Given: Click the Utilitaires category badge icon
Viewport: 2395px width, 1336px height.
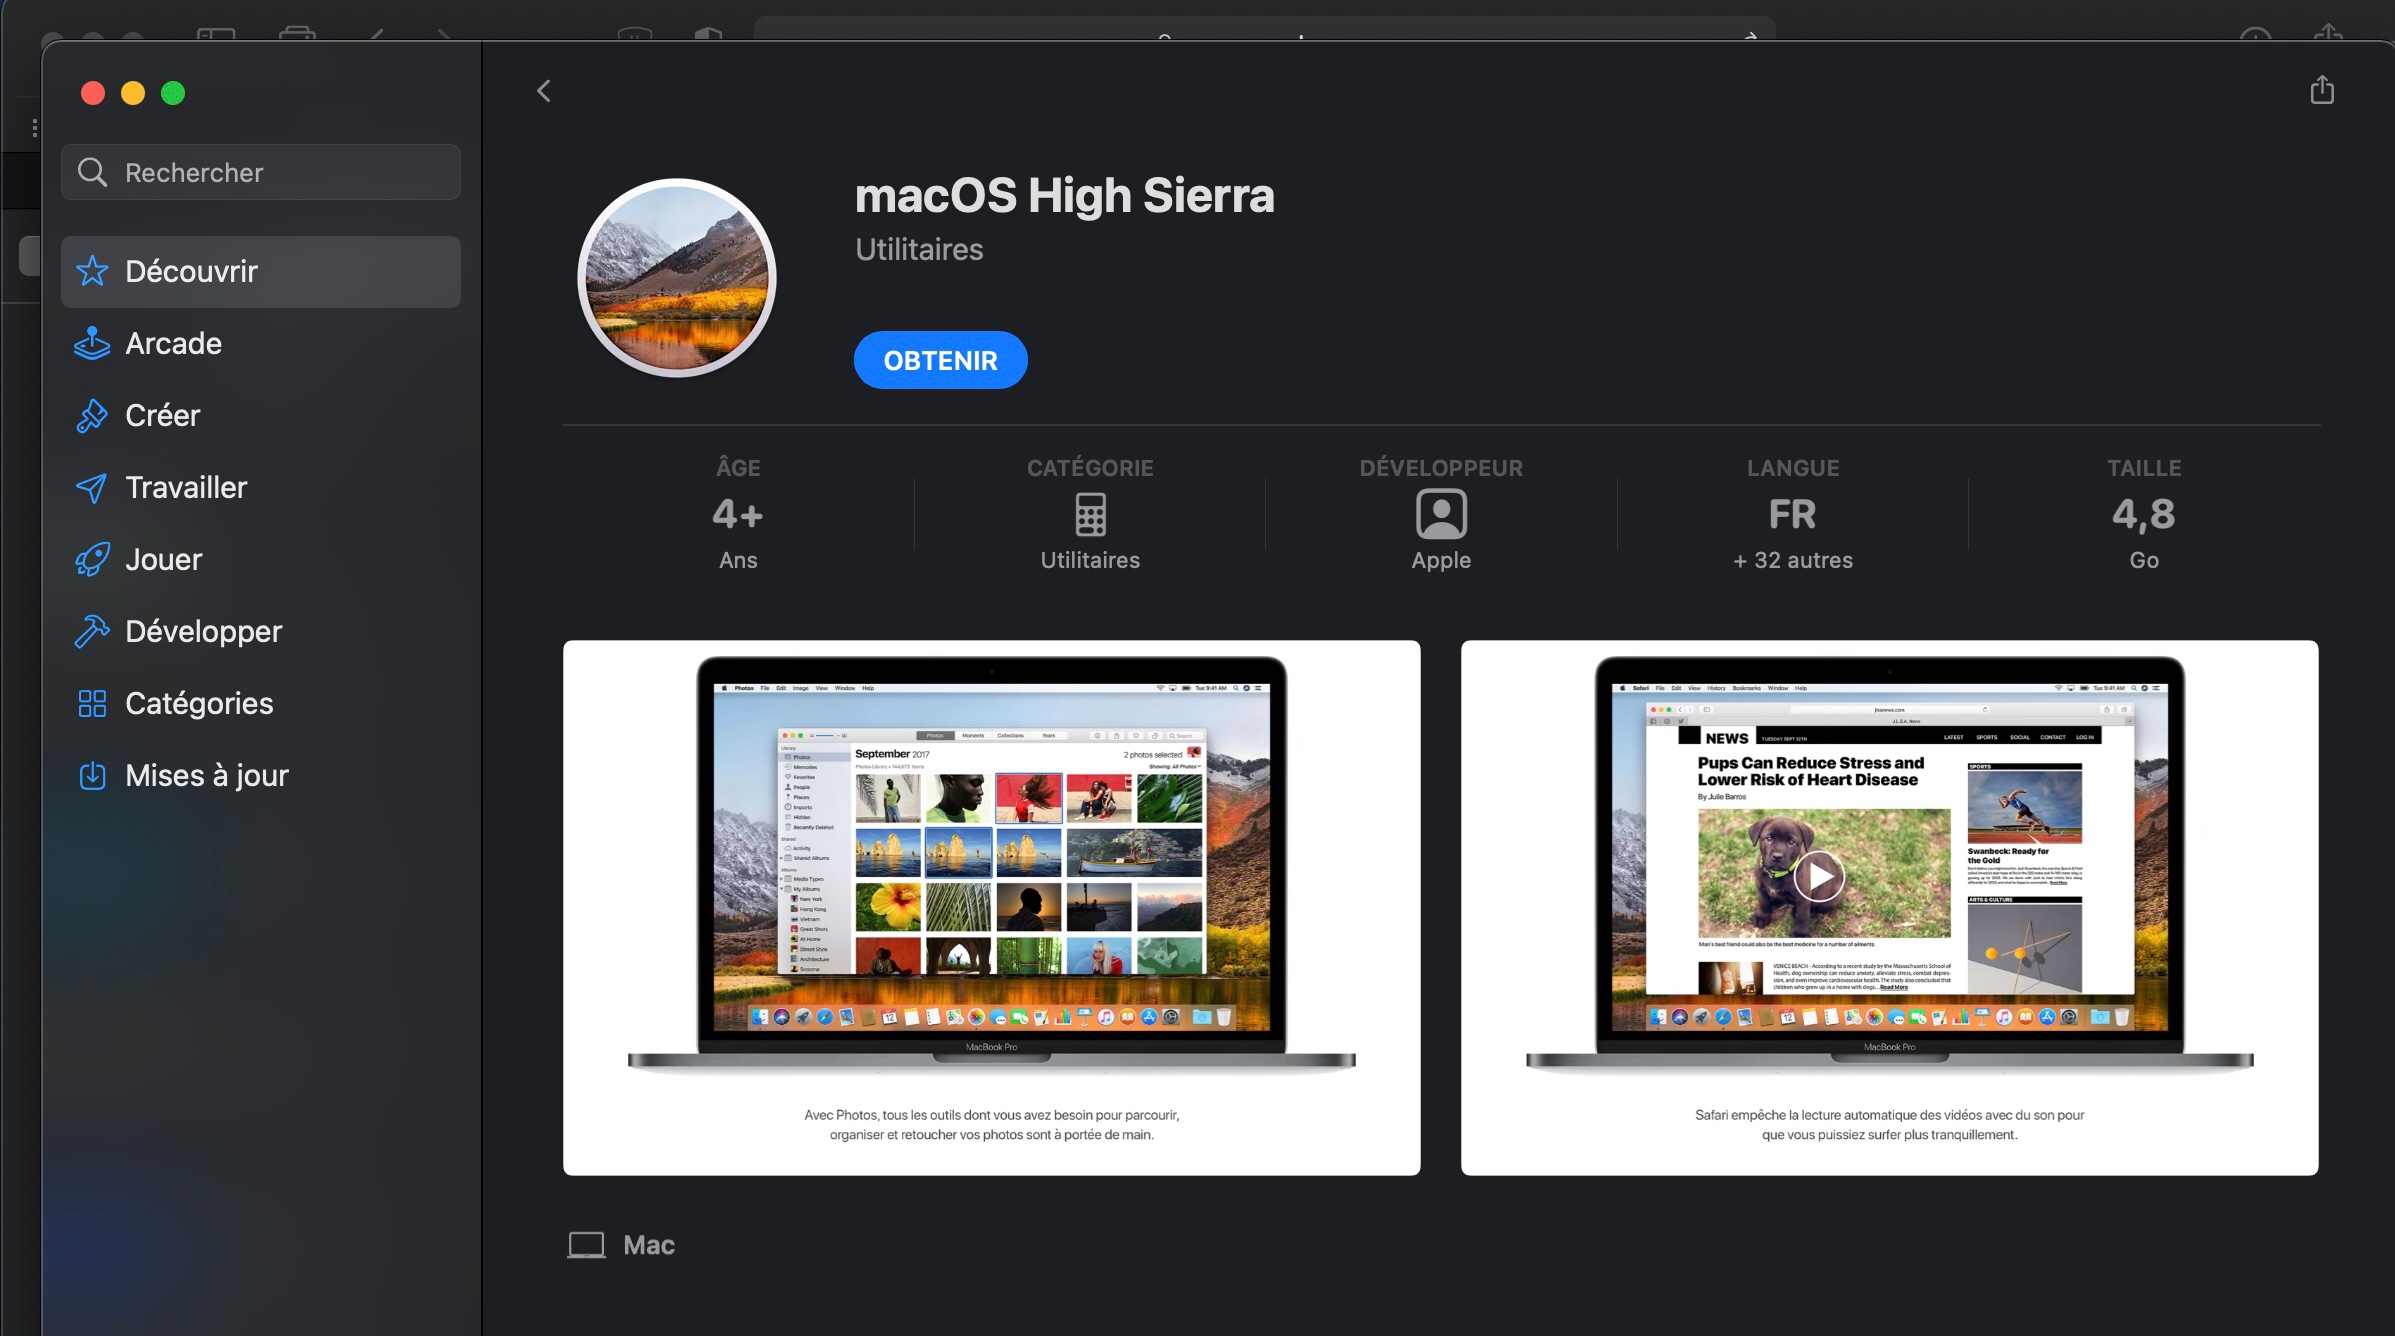Looking at the screenshot, I should (1089, 515).
